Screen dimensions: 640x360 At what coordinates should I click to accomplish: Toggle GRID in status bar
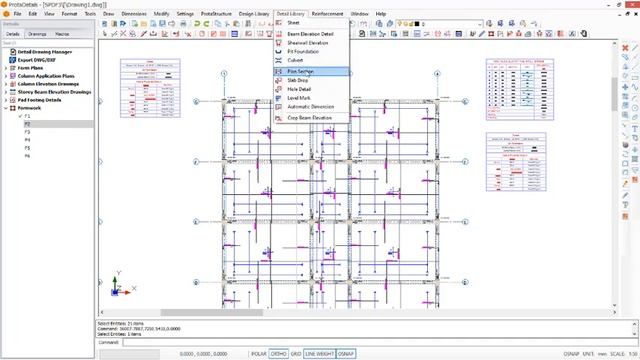click(296, 354)
